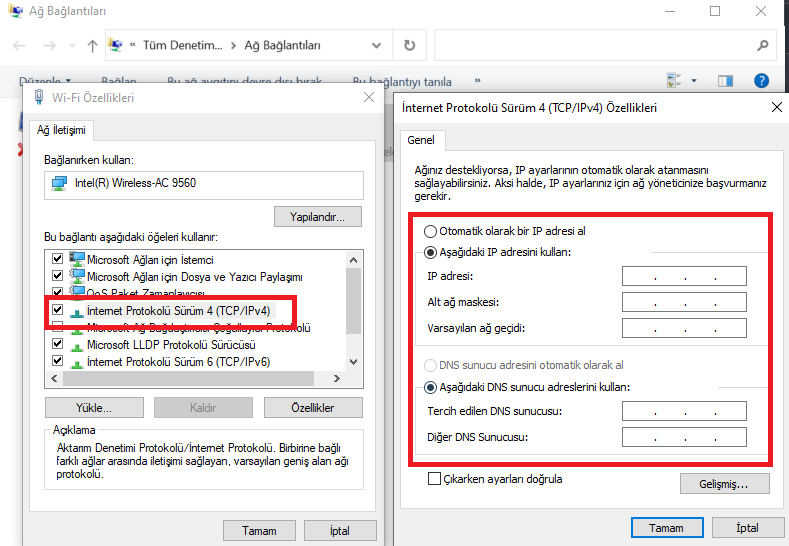Show more toolbar commands with the » chevron

coord(478,81)
